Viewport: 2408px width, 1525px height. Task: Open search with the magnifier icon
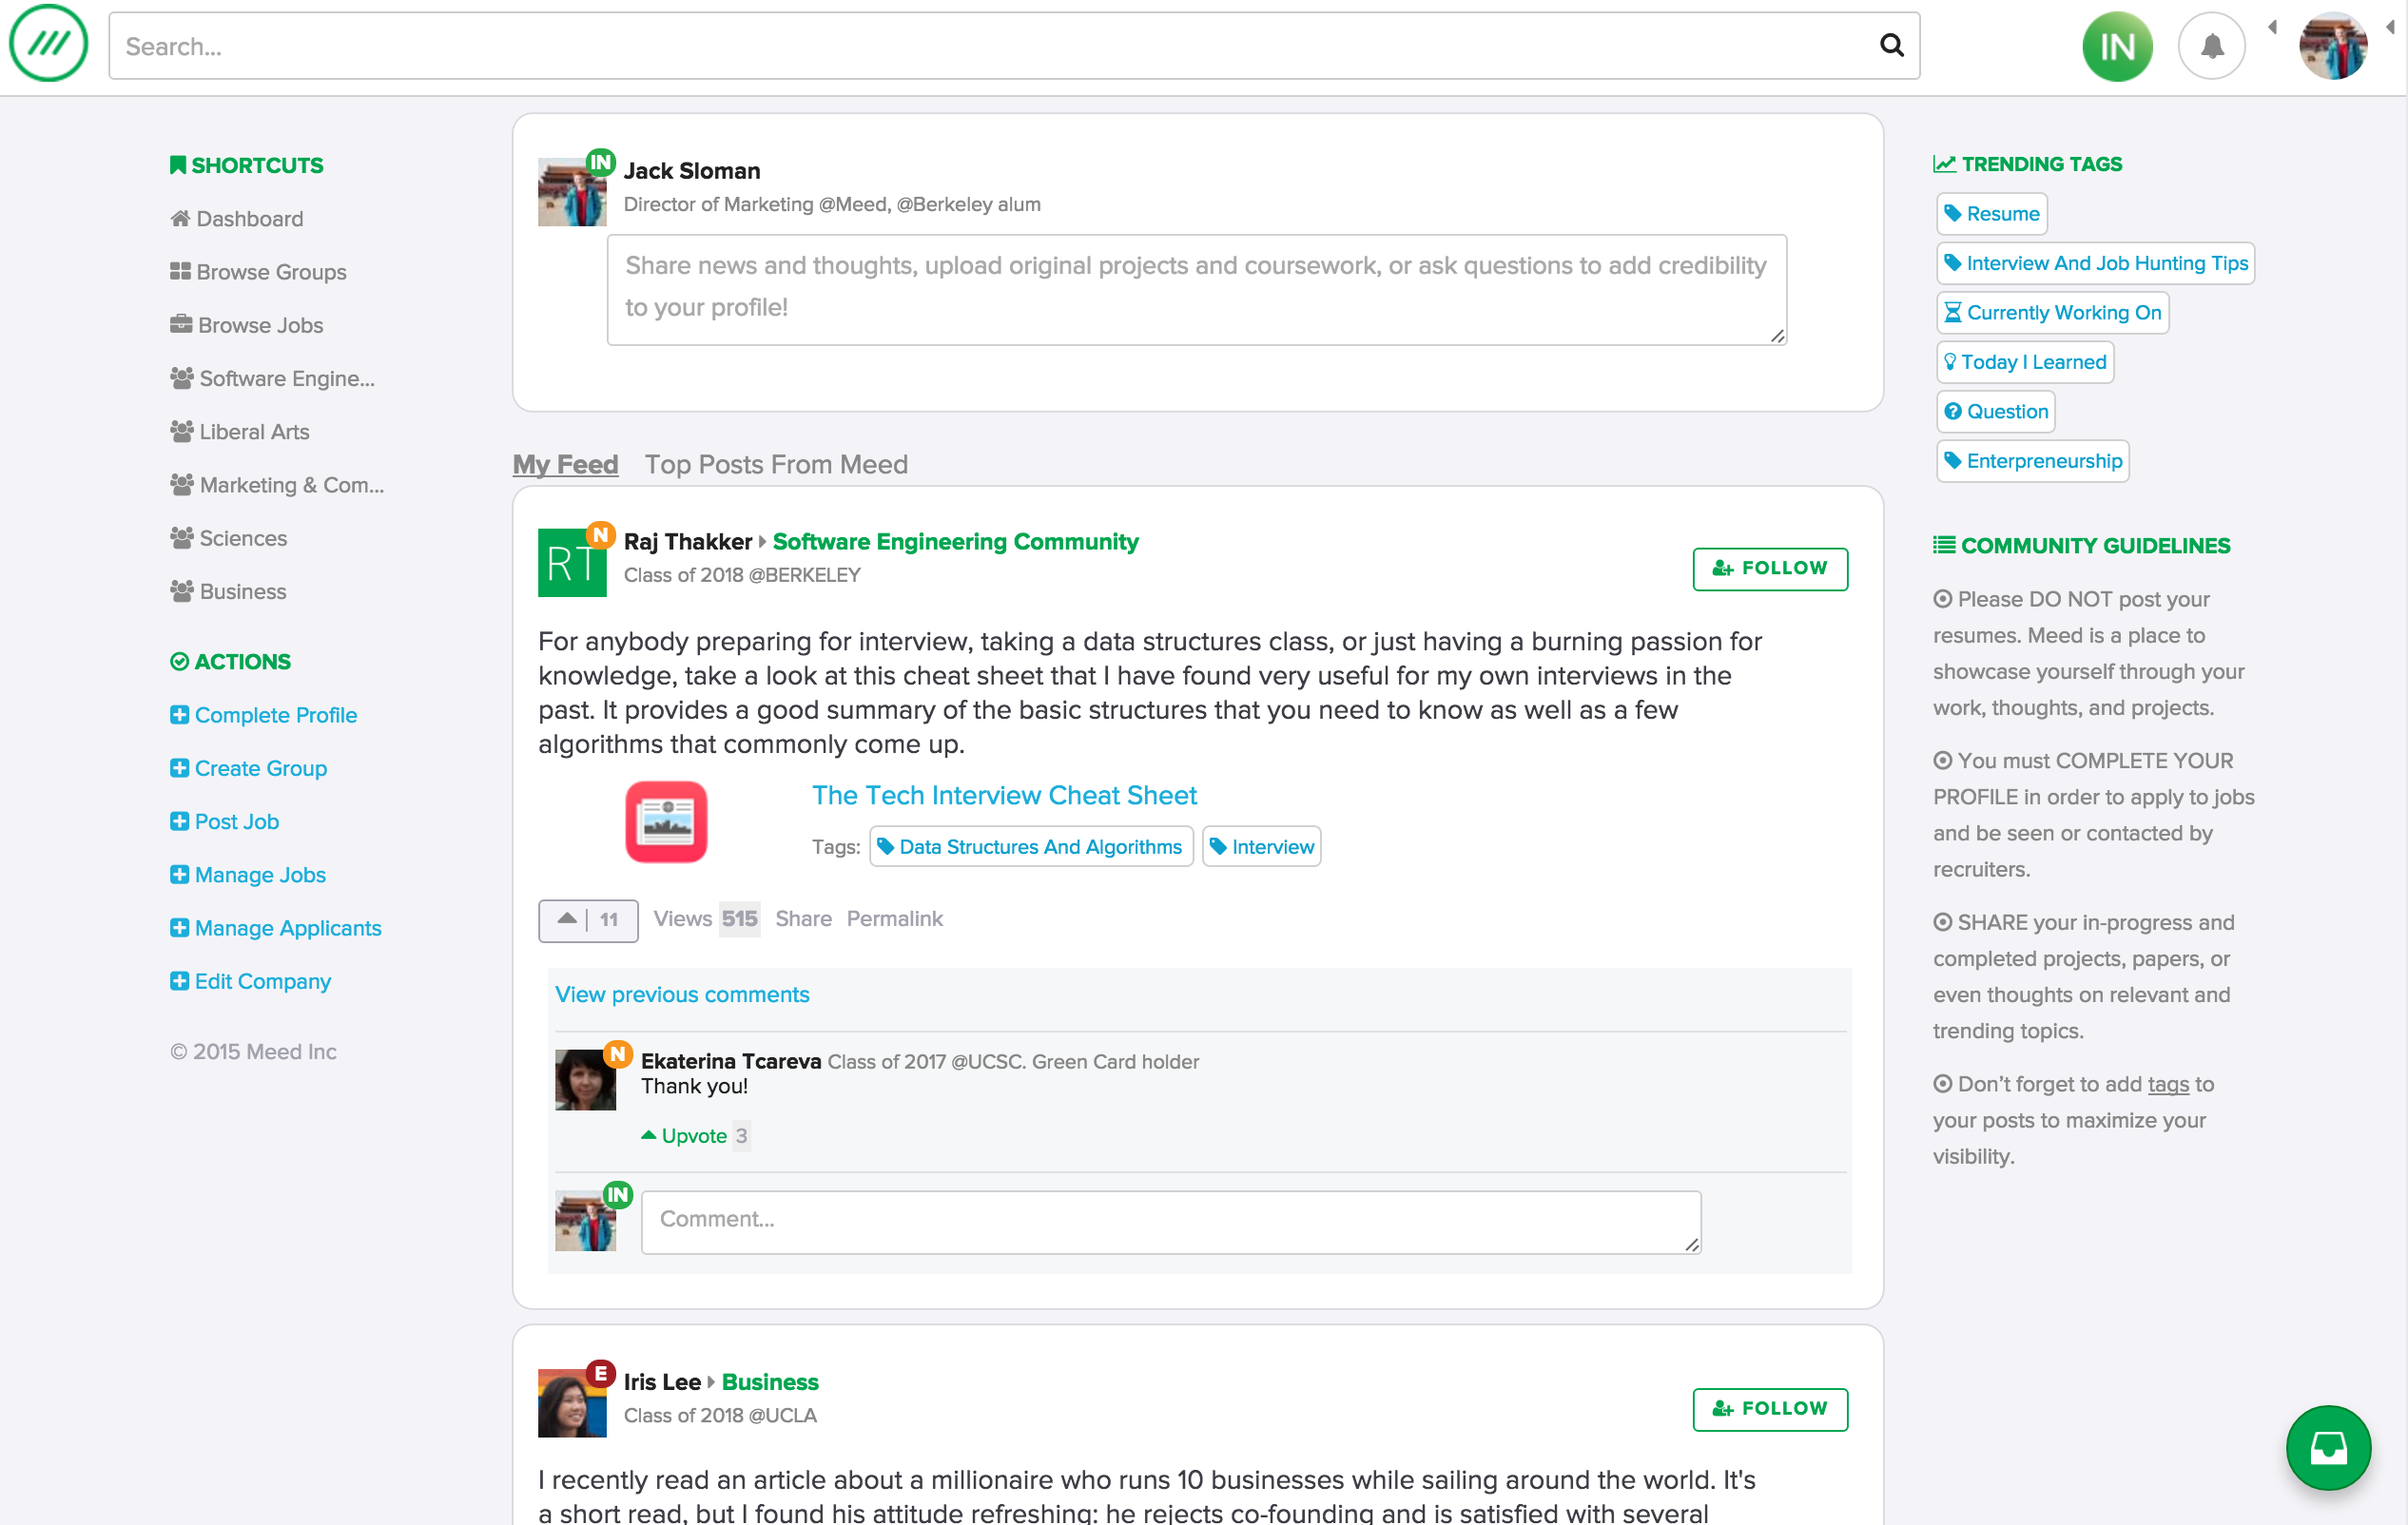pos(1890,45)
